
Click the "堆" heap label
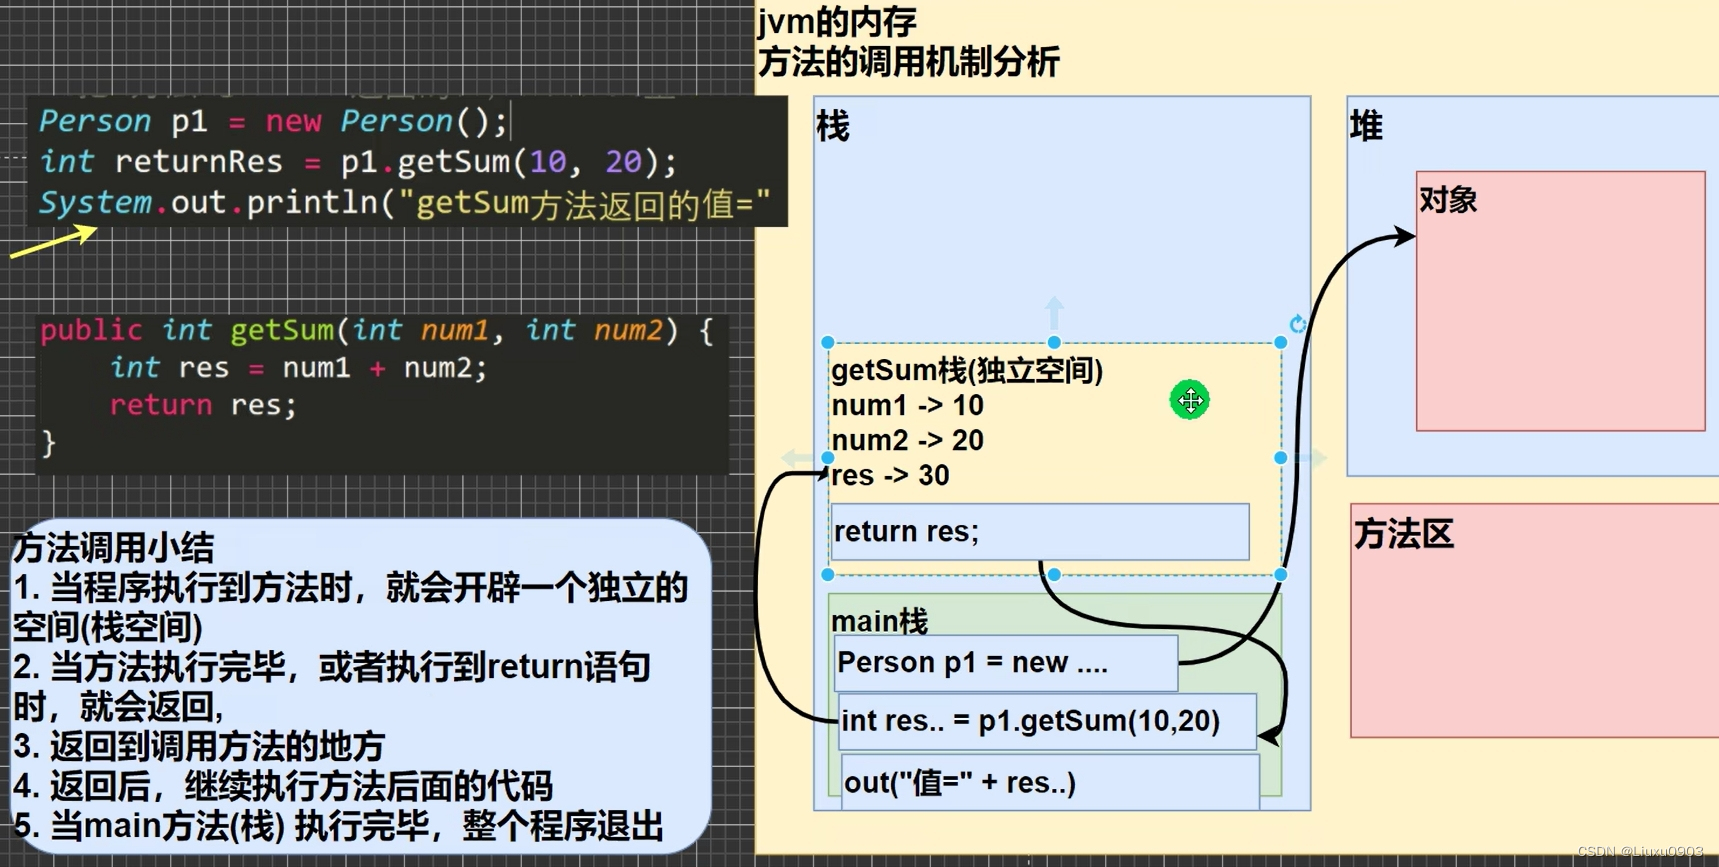(1366, 127)
